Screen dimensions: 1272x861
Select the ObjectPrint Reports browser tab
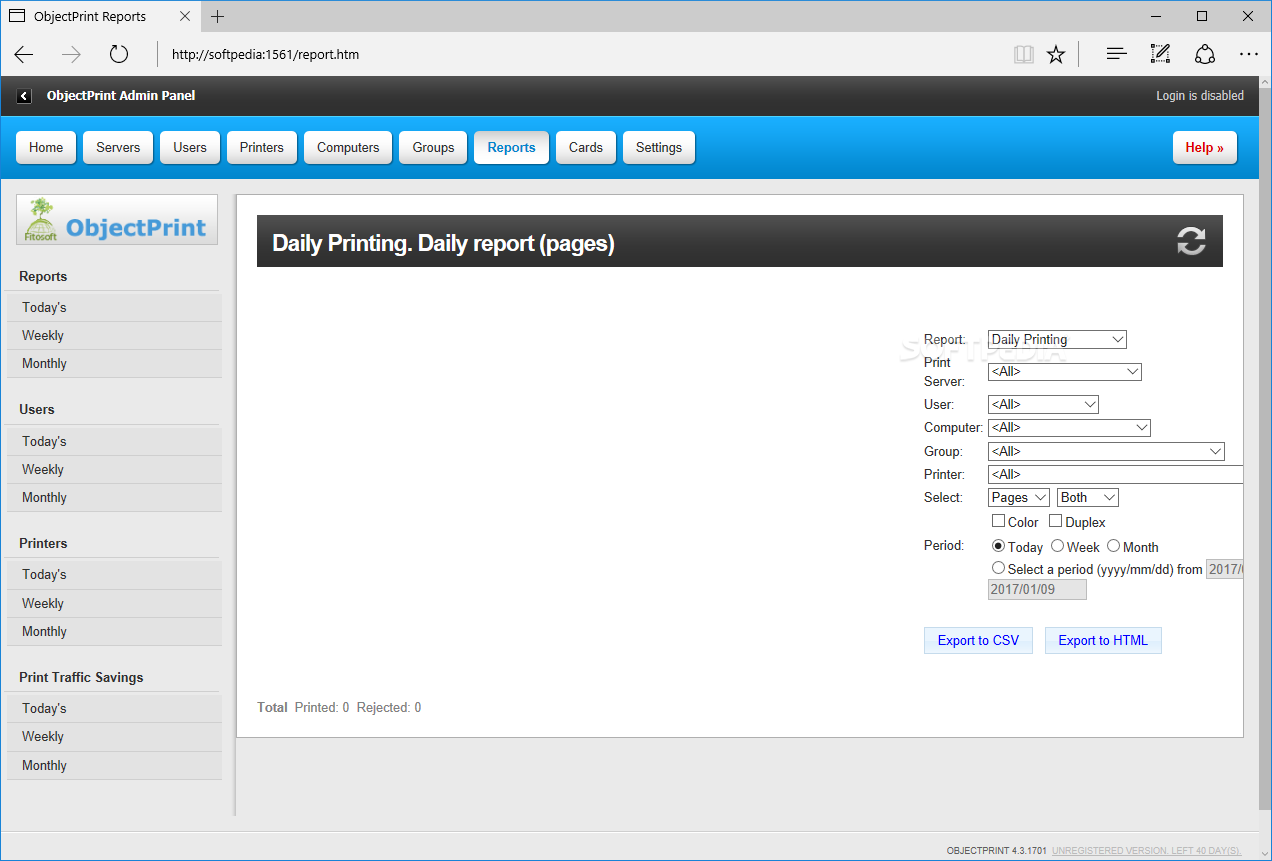pyautogui.click(x=100, y=16)
